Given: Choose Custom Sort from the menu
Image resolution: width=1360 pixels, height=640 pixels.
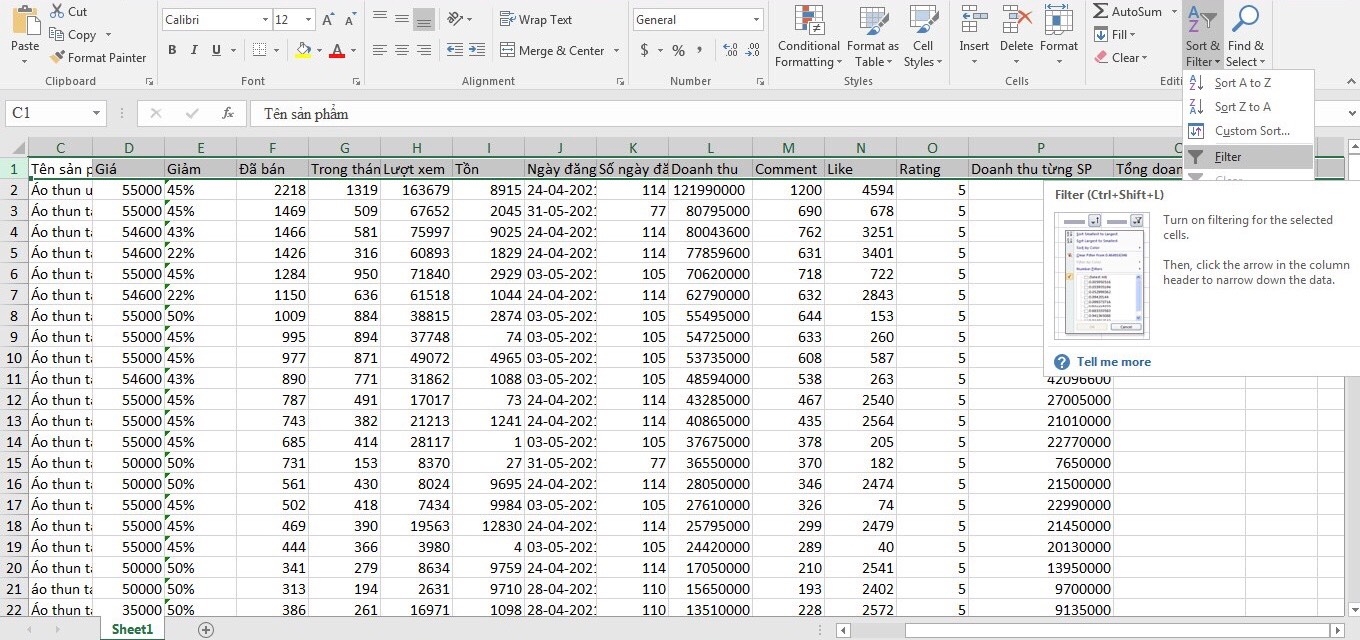Looking at the screenshot, I should tap(1251, 131).
